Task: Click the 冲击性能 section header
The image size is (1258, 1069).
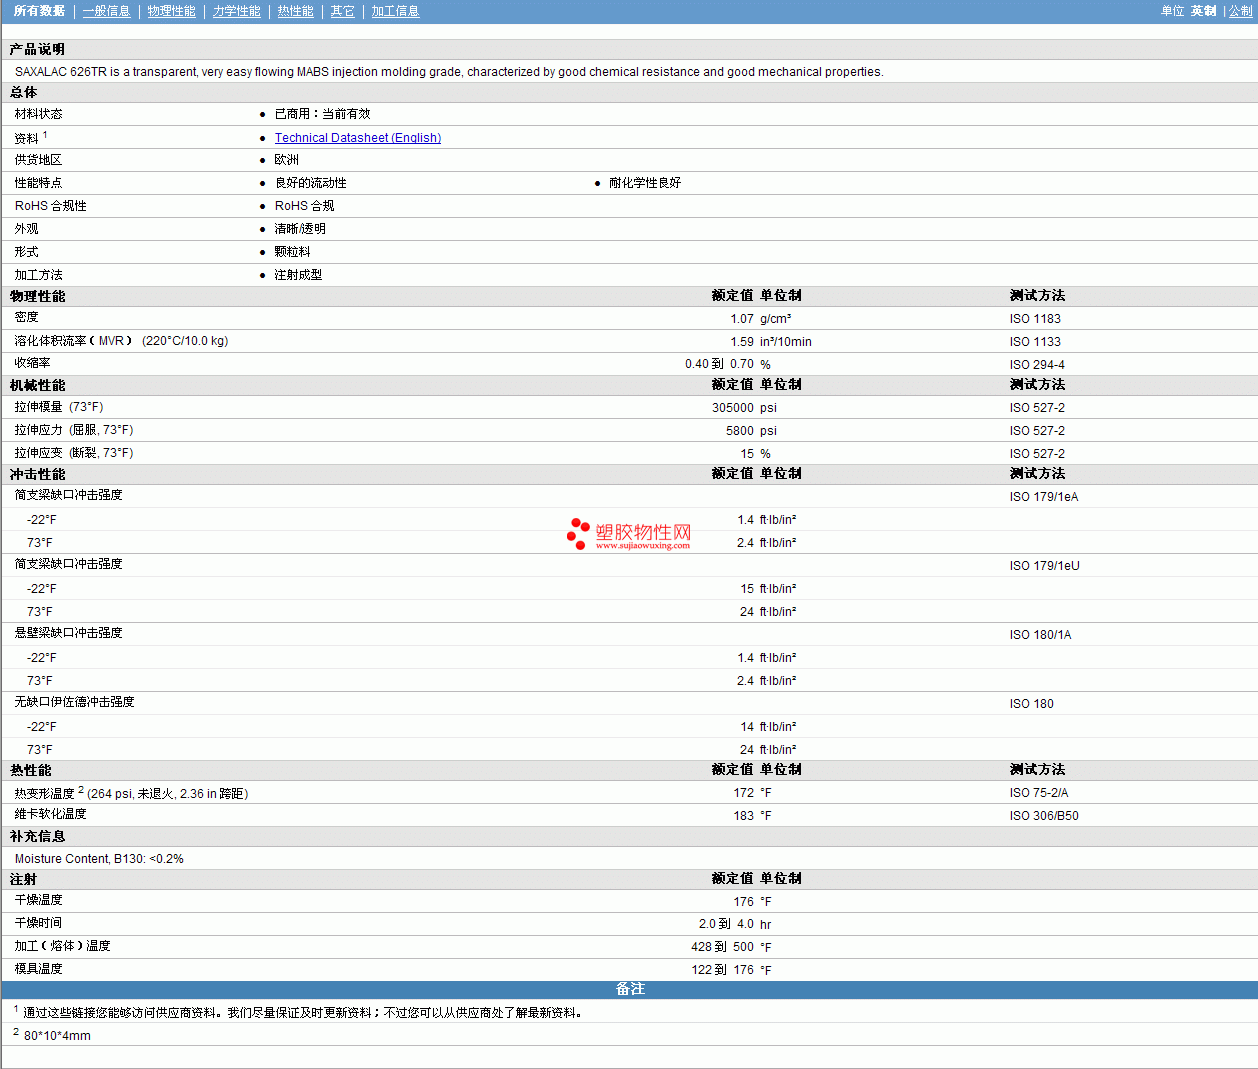Action: 37,474
